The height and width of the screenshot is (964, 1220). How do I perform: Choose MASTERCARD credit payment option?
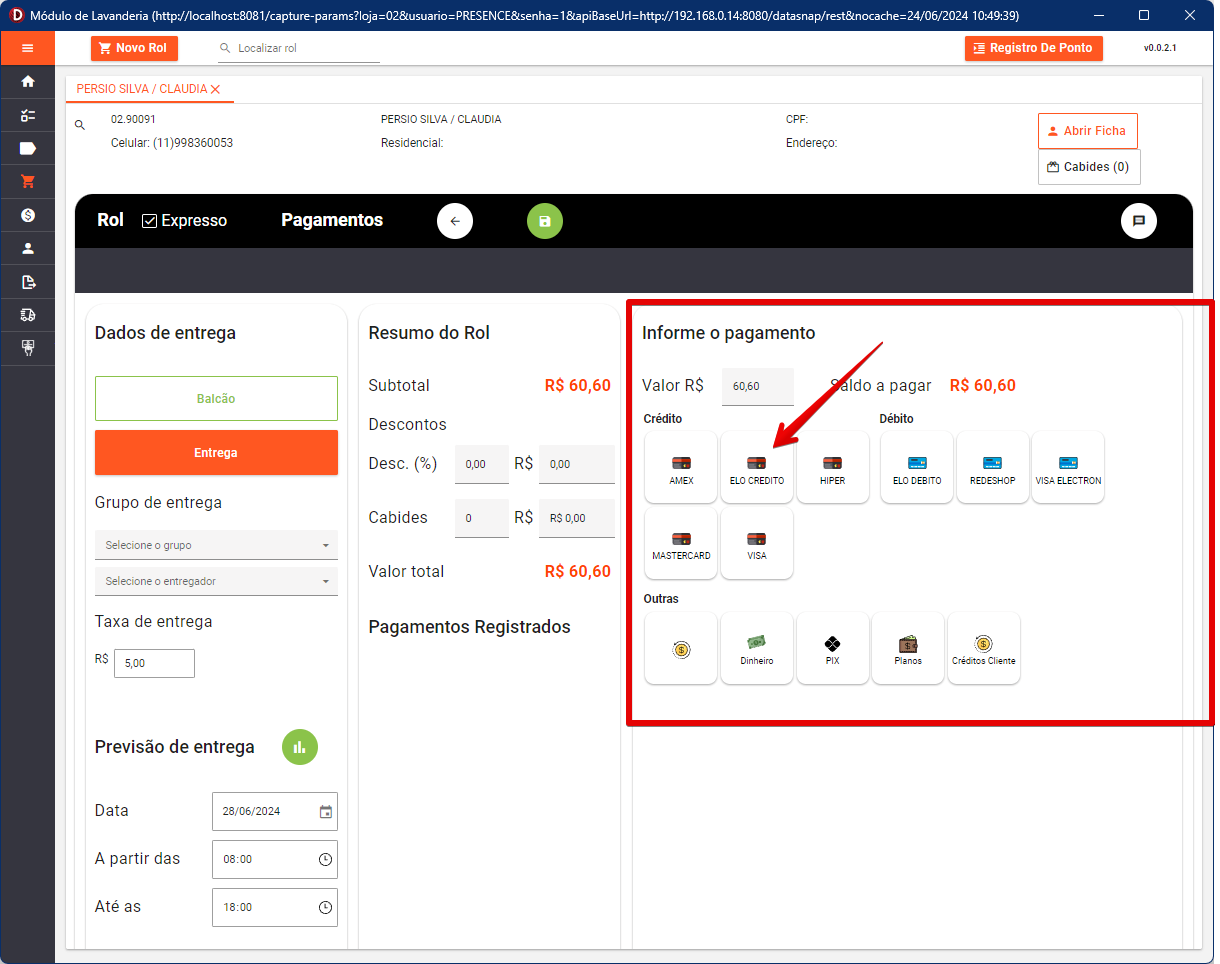pos(681,543)
